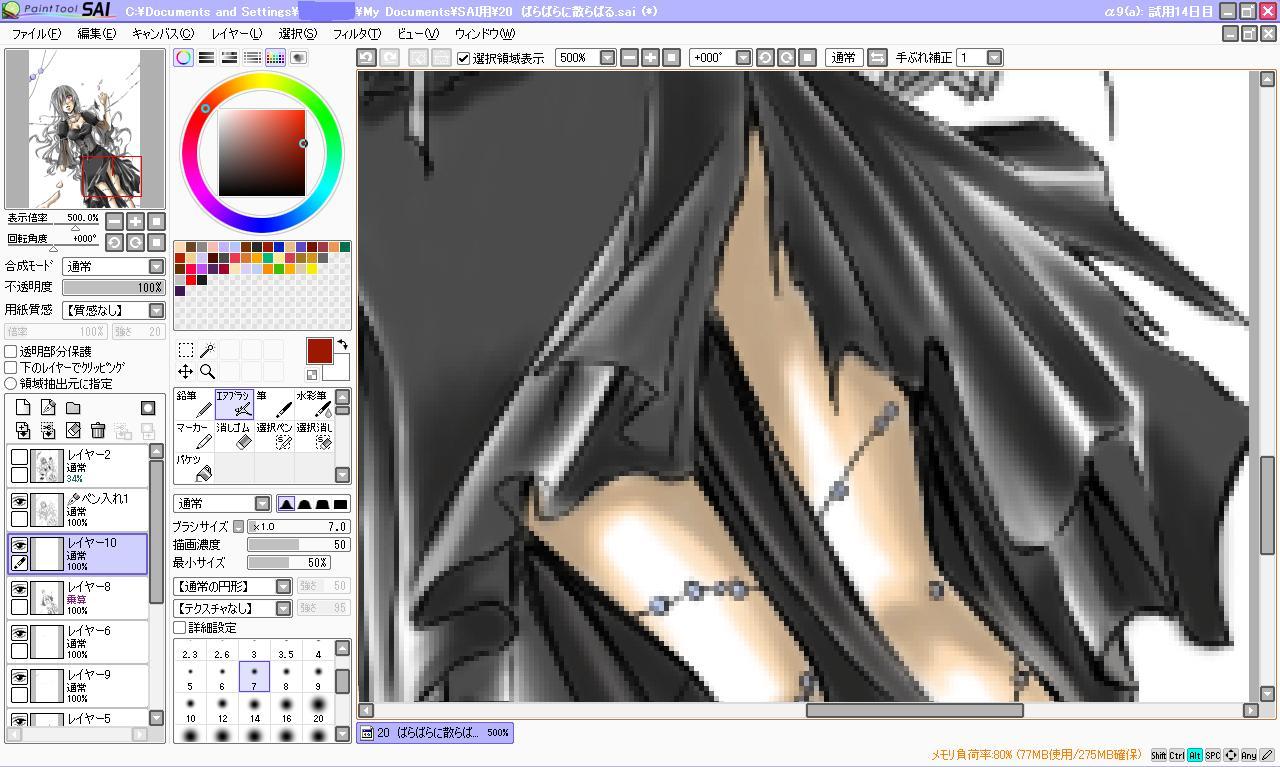Select the バケツ bucket fill tool
The height and width of the screenshot is (767, 1280).
[x=194, y=467]
